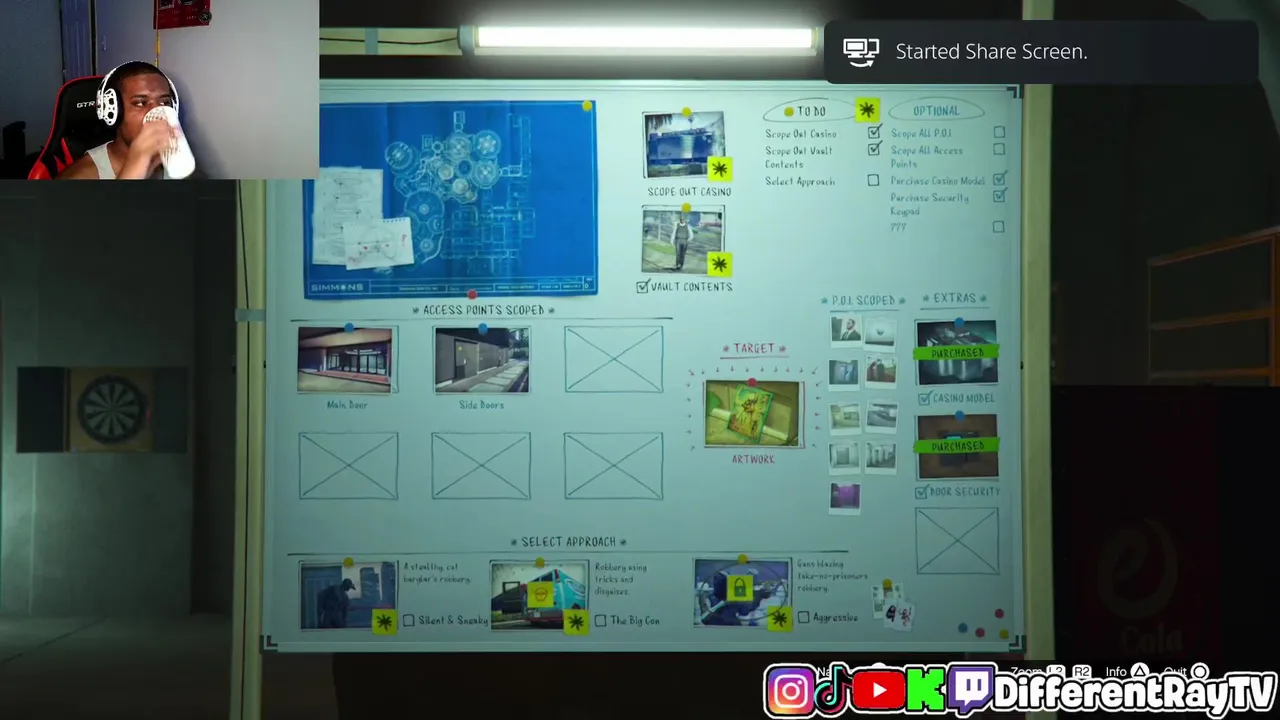Click the ACCESS POINTS SCOPED heading
Viewport: 1280px width, 720px height.
[483, 310]
